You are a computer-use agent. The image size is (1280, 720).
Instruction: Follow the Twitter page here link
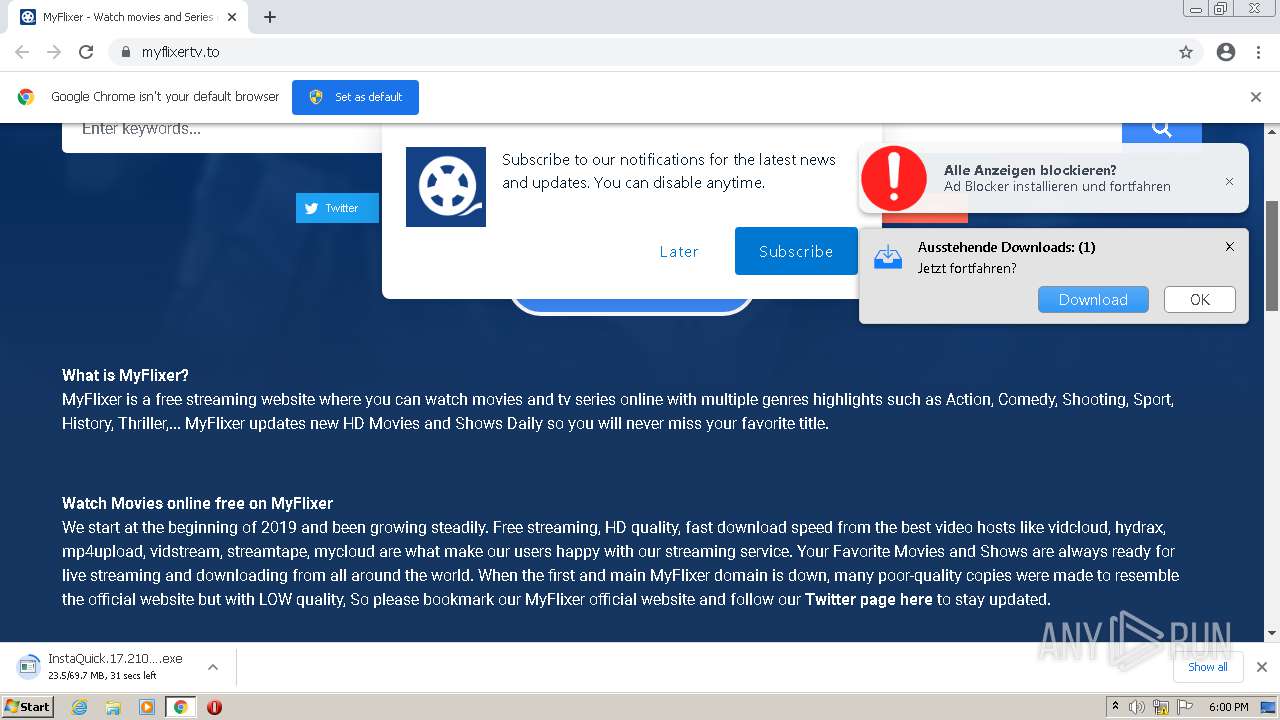[869, 599]
